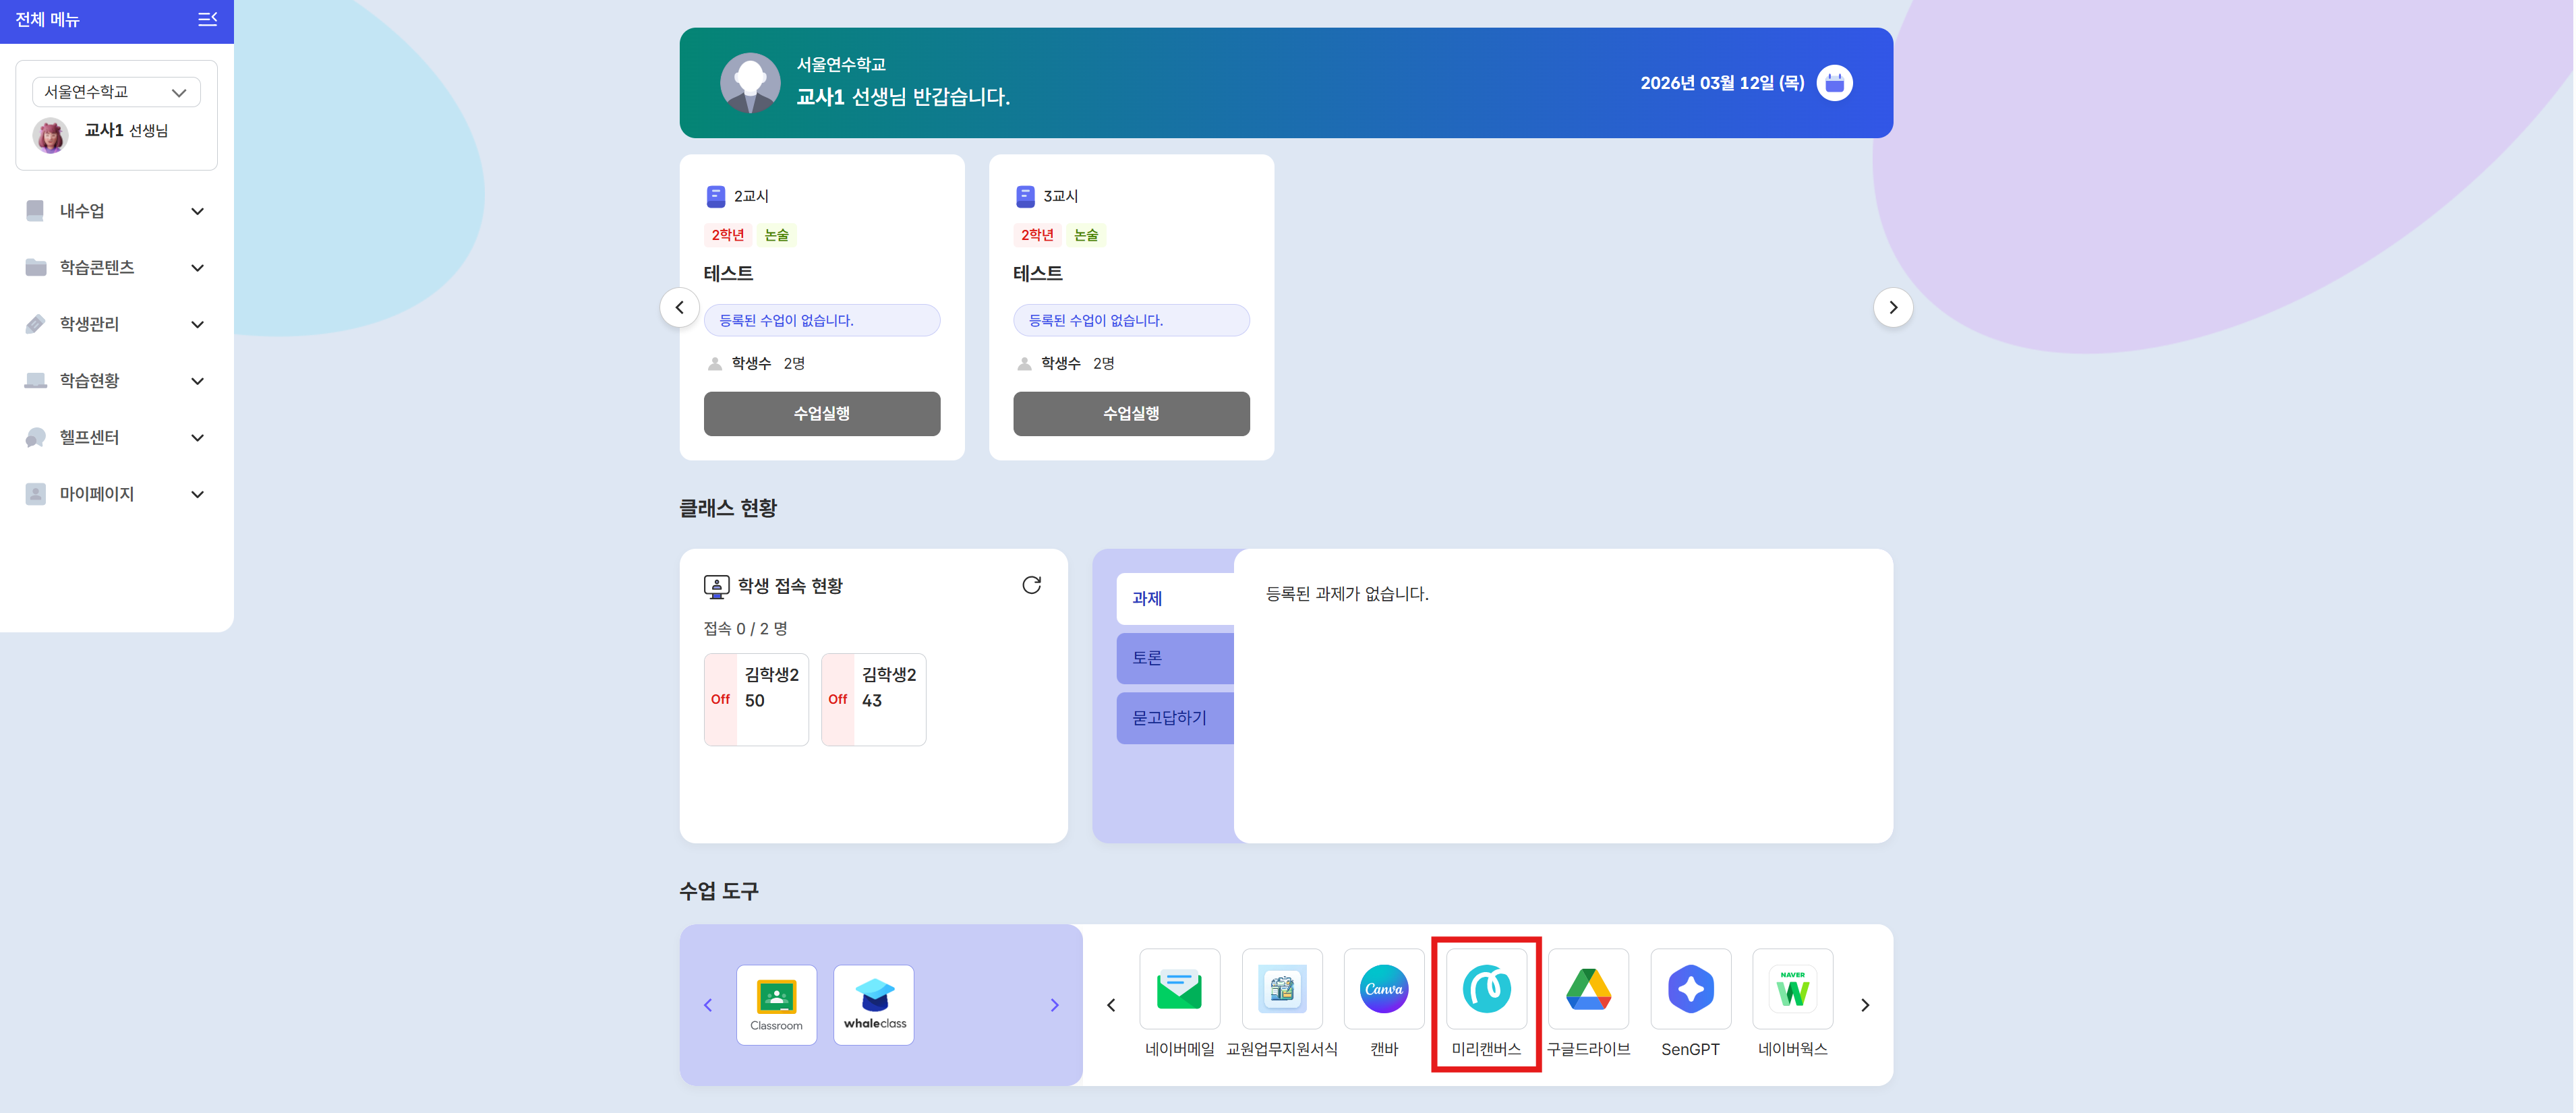Screen dimensions: 2576x1113
Task: Click 수업실행 for the 2교시 class
Action: point(821,413)
